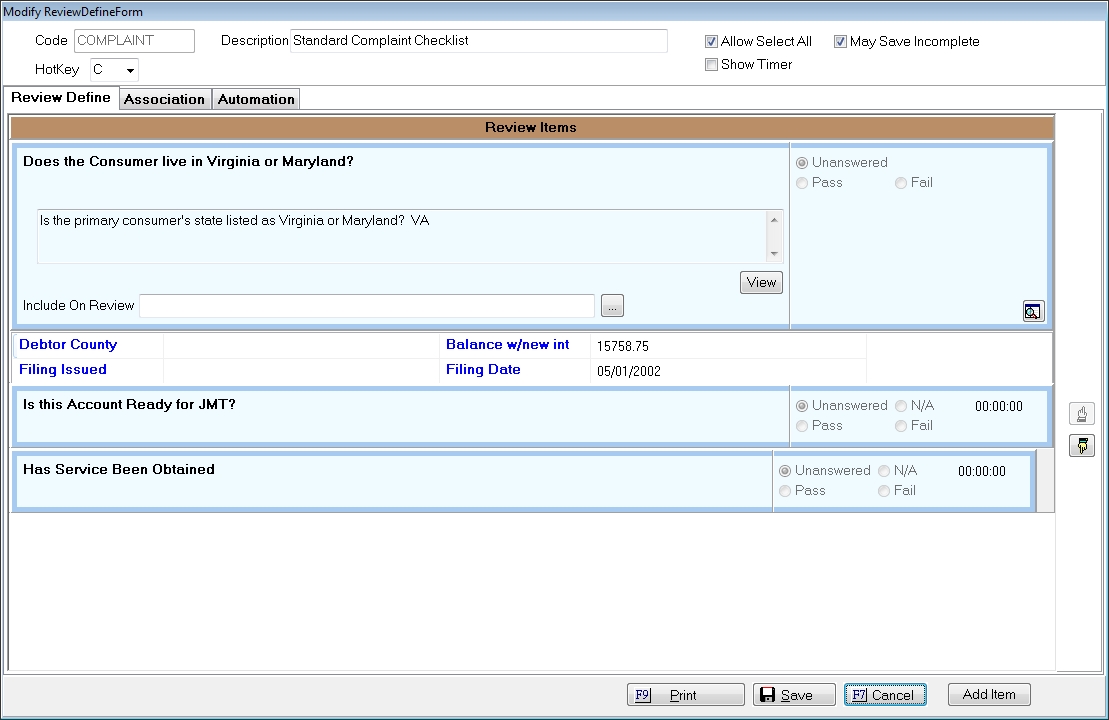The height and width of the screenshot is (720, 1109).
Task: Click the move item up hand icon
Action: [1082, 414]
